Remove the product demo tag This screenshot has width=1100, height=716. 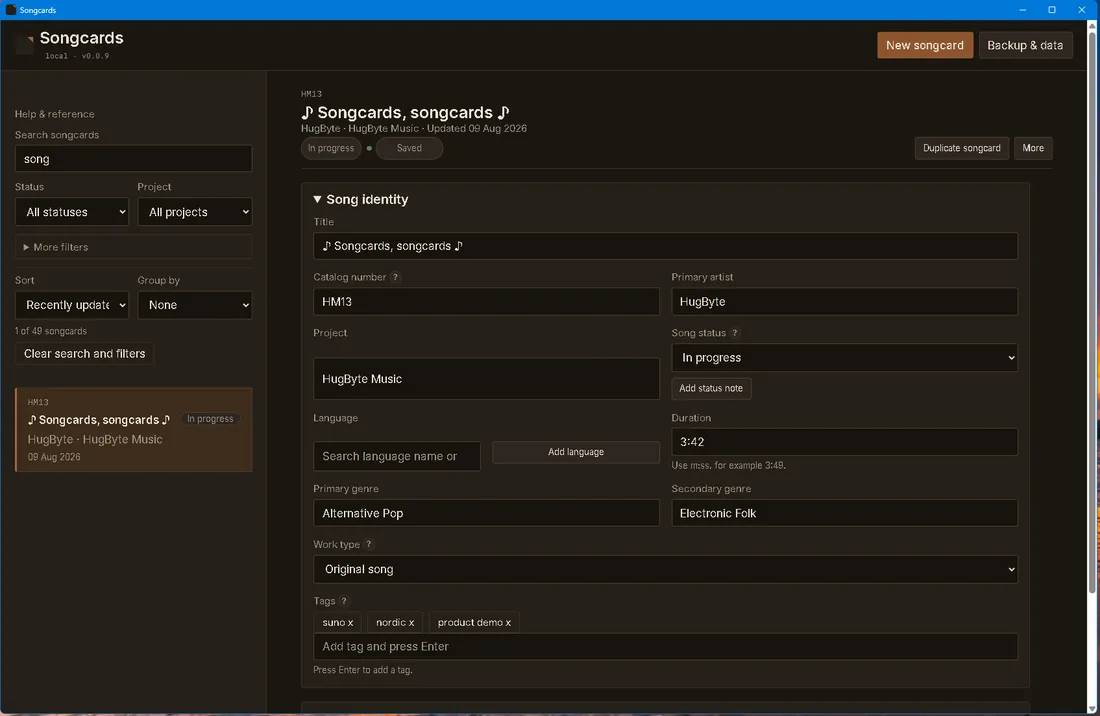click(x=474, y=622)
